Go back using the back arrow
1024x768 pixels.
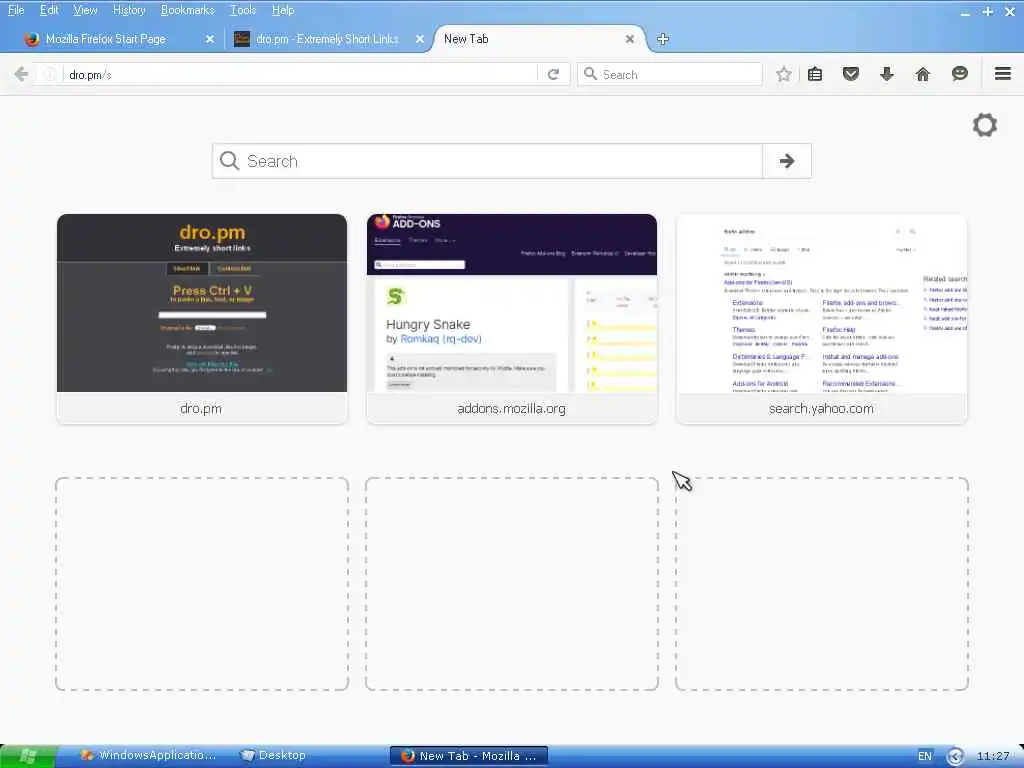pos(21,74)
